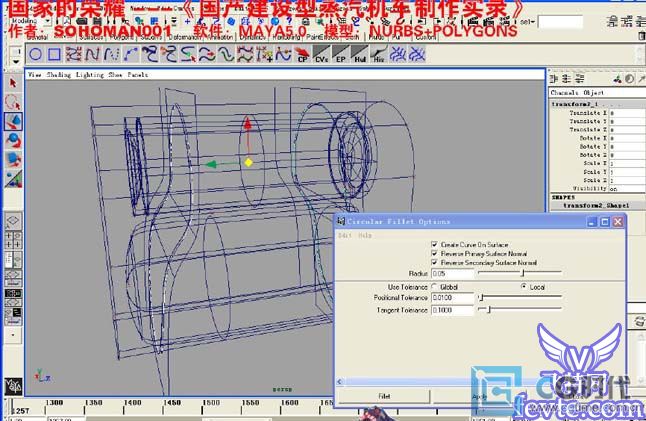This screenshot has height=421, width=646.
Task: Click the Smooth Curve shelf icon
Action: 226,54
